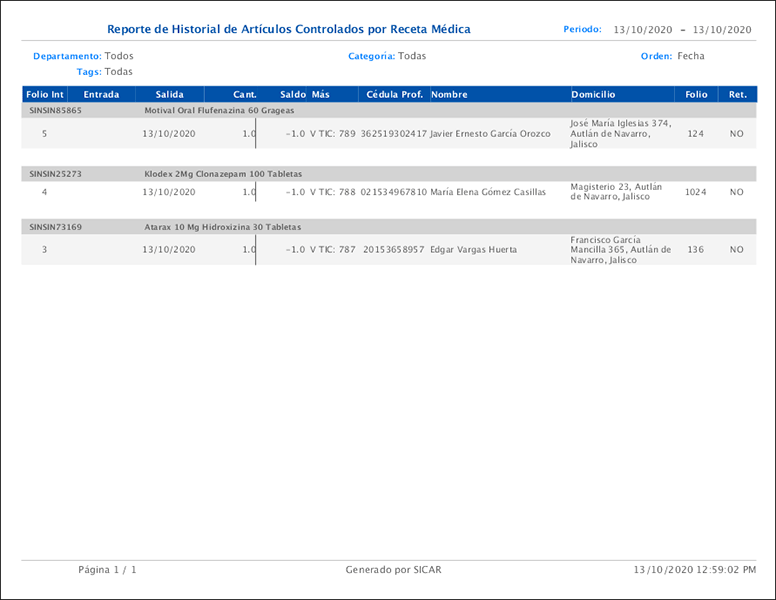
Task: Select name 'Javier Ernesto García Orozco'
Action: pos(490,134)
